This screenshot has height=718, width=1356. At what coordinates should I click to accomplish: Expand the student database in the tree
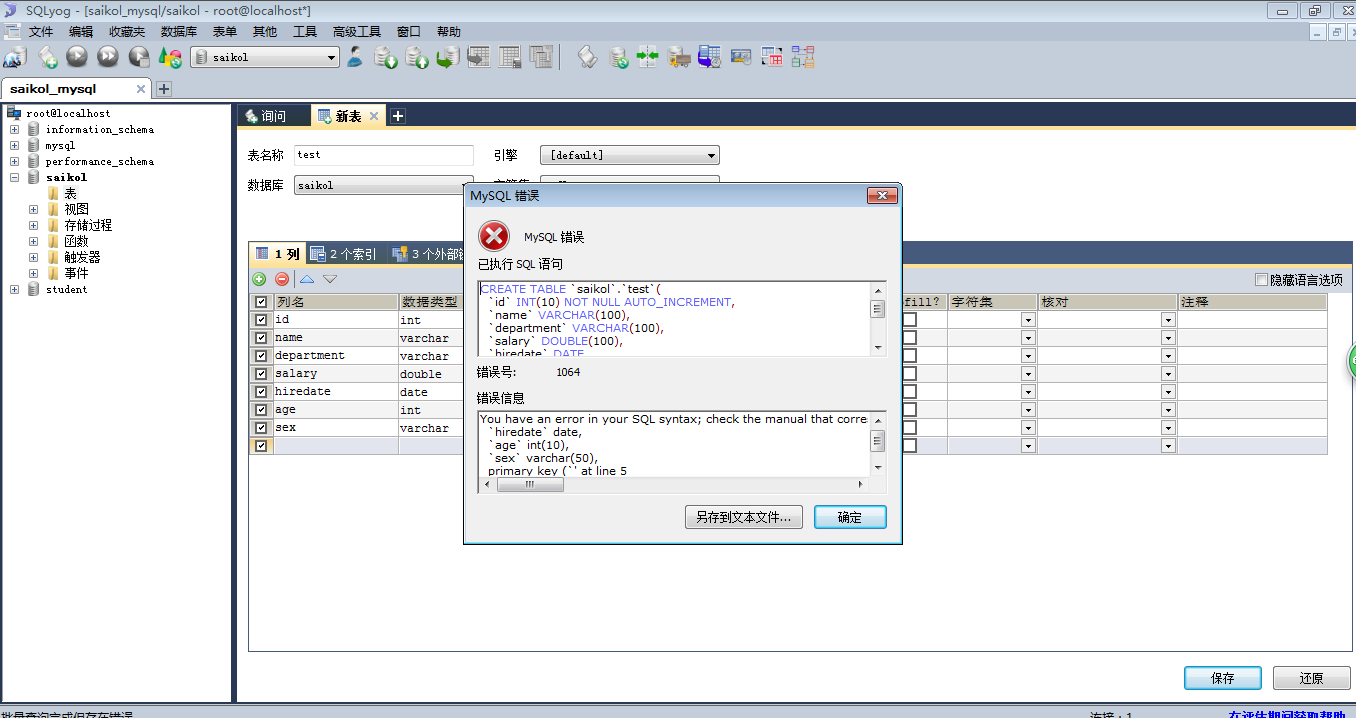[14, 289]
